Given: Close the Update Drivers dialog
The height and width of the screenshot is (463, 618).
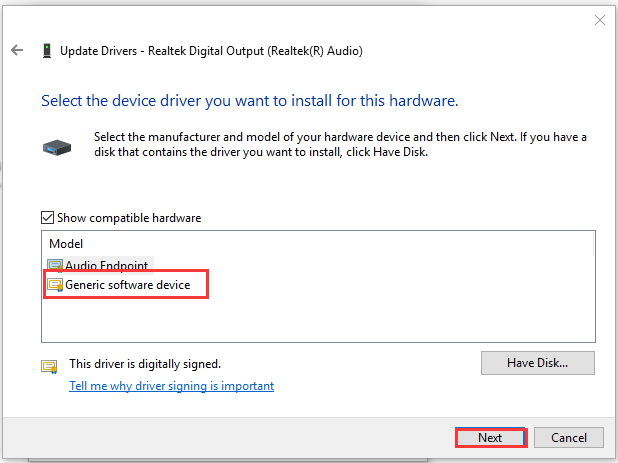Looking at the screenshot, I should [599, 20].
